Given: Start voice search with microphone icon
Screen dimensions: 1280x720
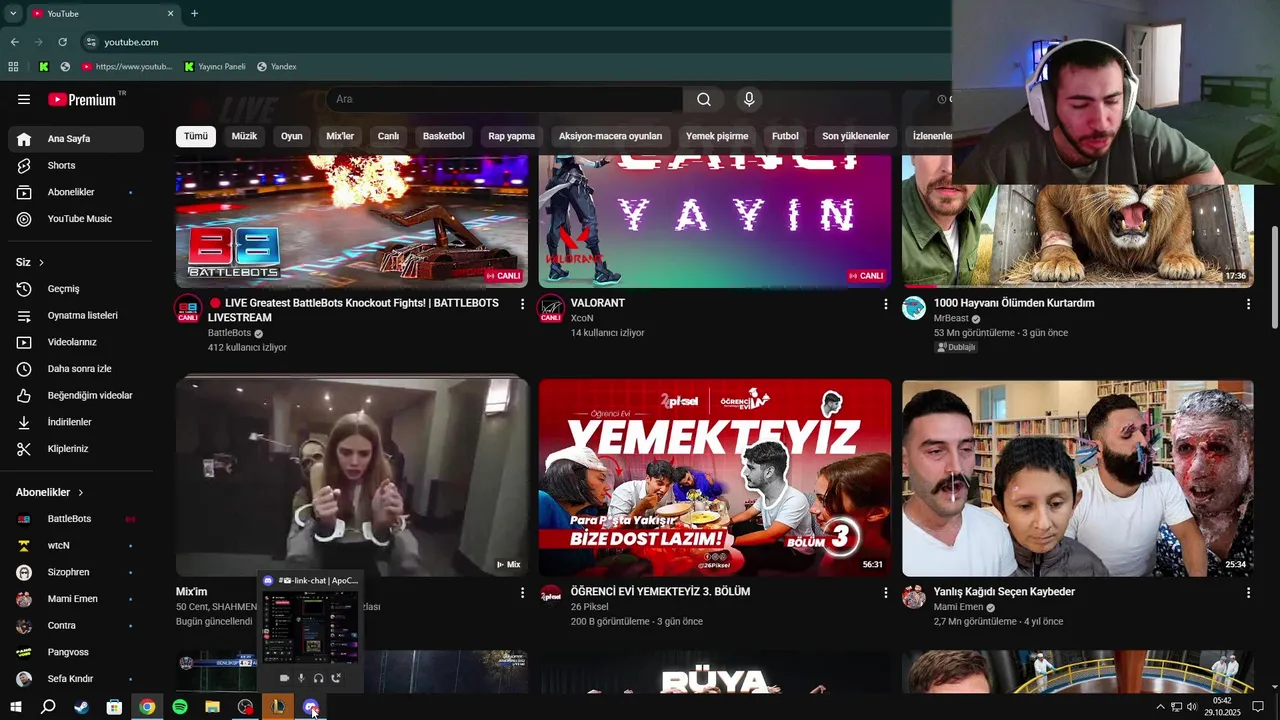Looking at the screenshot, I should coord(749,99).
